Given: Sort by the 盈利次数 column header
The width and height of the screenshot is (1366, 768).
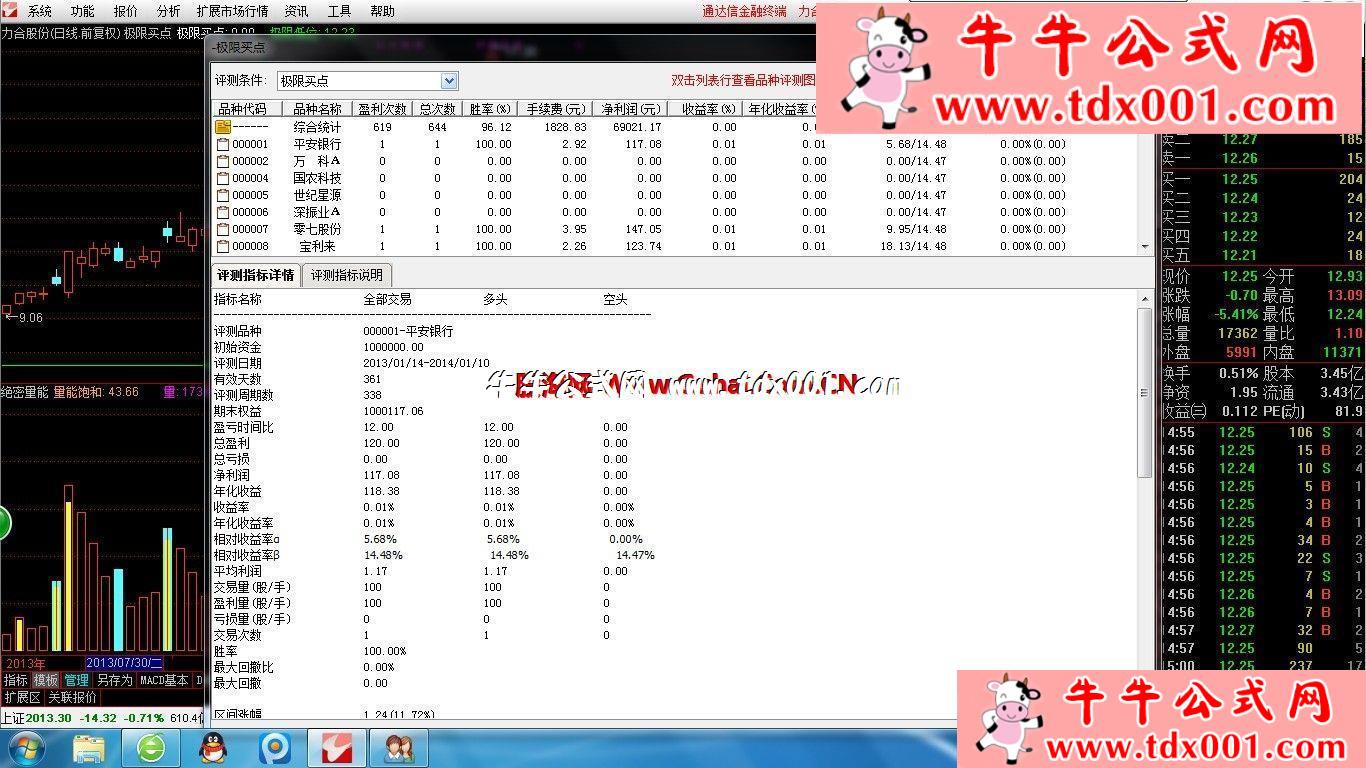Looking at the screenshot, I should [x=381, y=109].
